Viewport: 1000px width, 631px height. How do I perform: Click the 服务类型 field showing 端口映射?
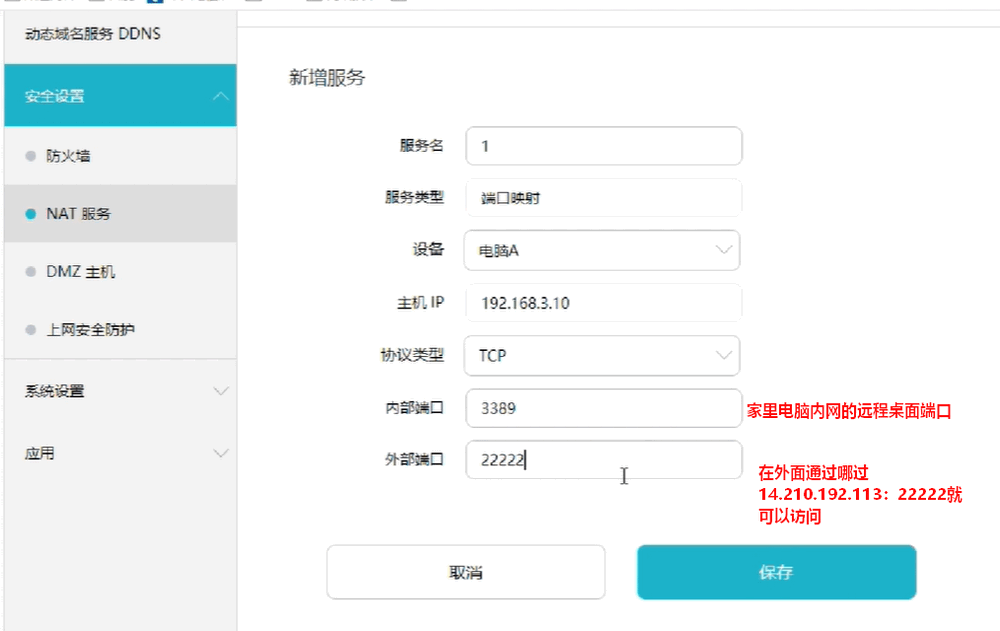coord(603,198)
